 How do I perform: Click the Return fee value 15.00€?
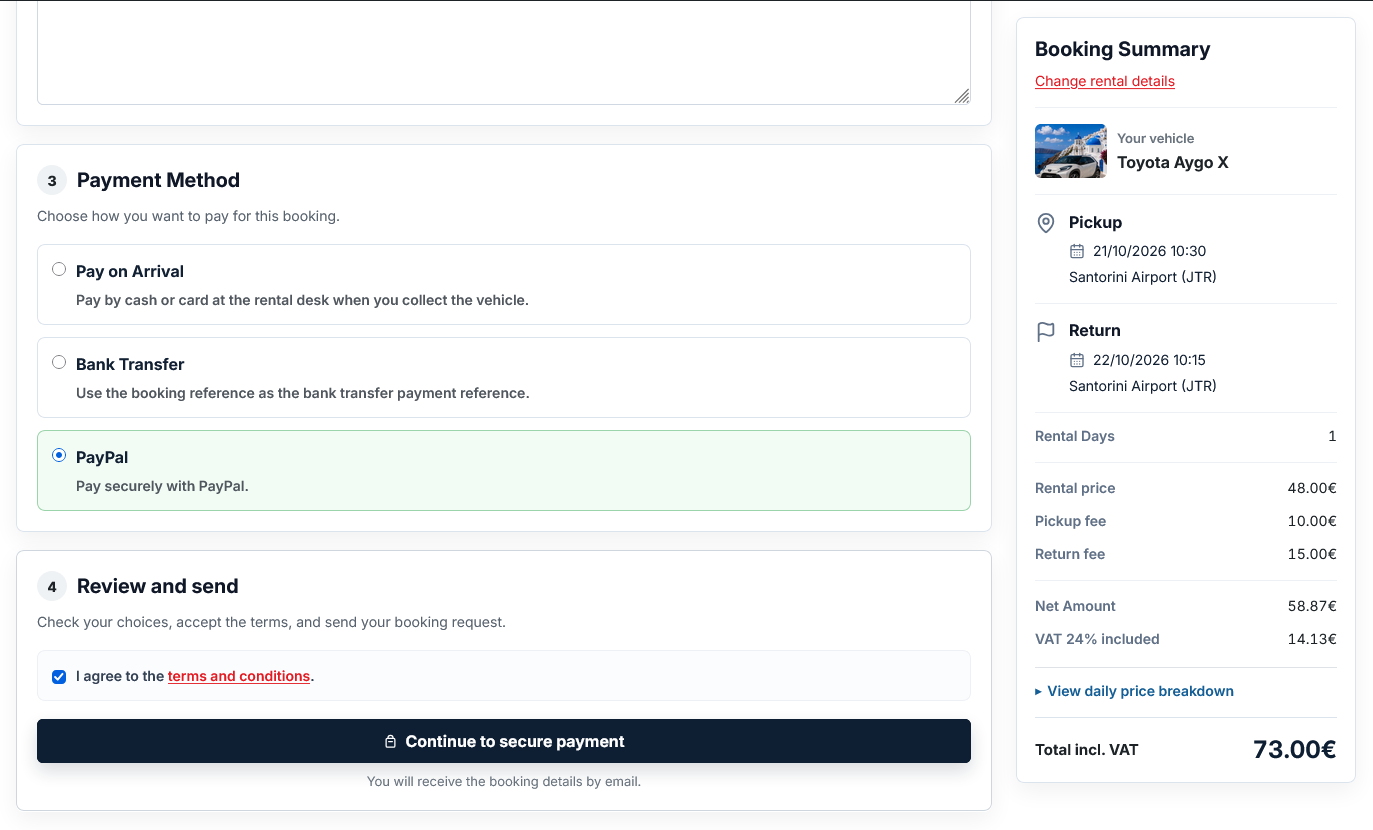pos(1312,554)
